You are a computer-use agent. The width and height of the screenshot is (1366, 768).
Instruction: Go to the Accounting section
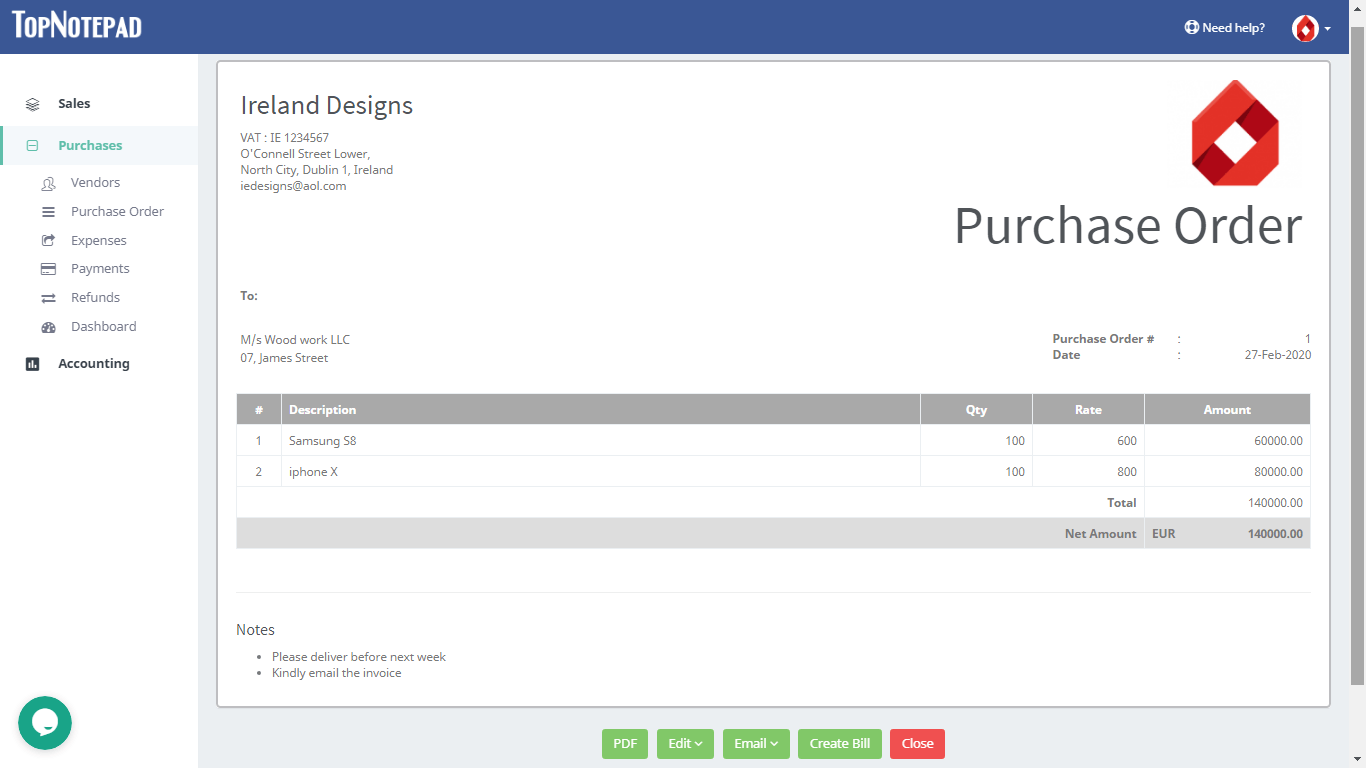[x=94, y=363]
